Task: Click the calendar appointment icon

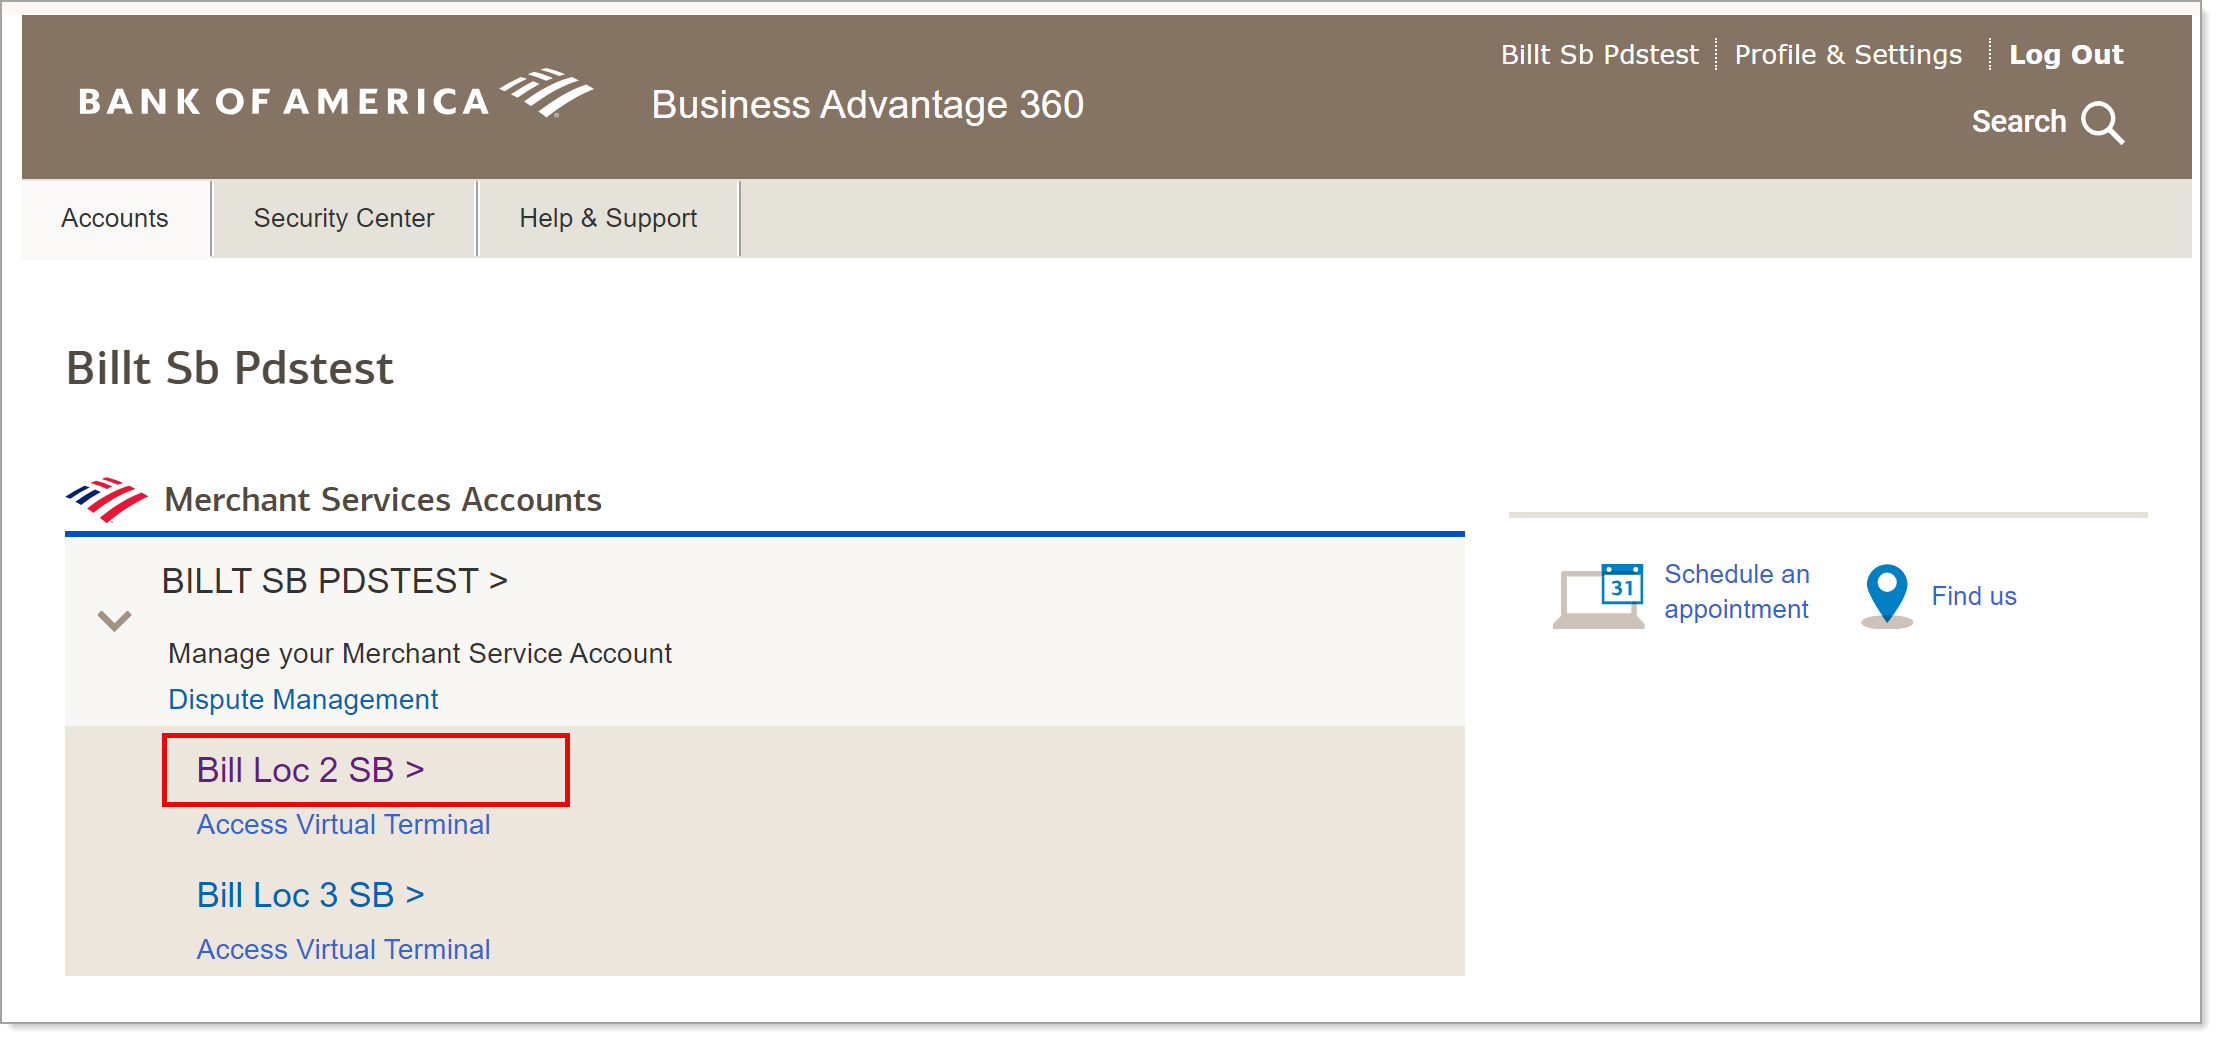Action: click(x=1599, y=595)
